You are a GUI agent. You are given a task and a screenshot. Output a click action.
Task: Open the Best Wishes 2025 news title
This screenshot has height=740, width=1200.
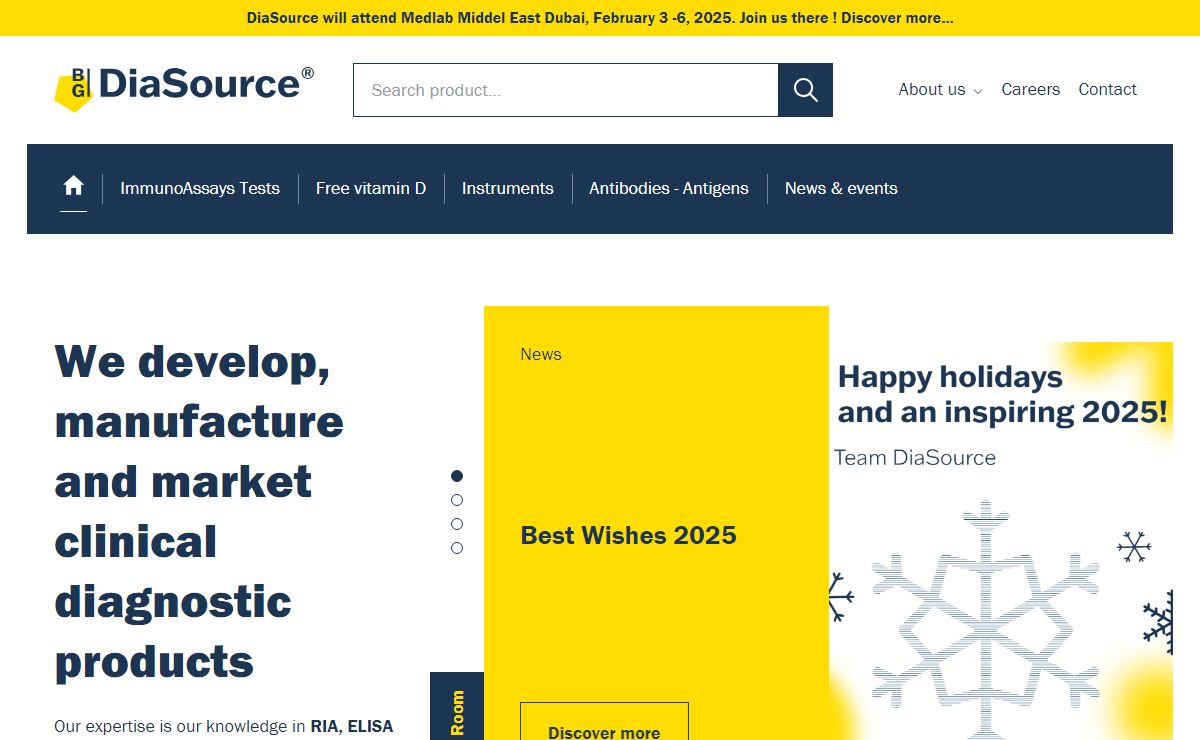coord(628,535)
